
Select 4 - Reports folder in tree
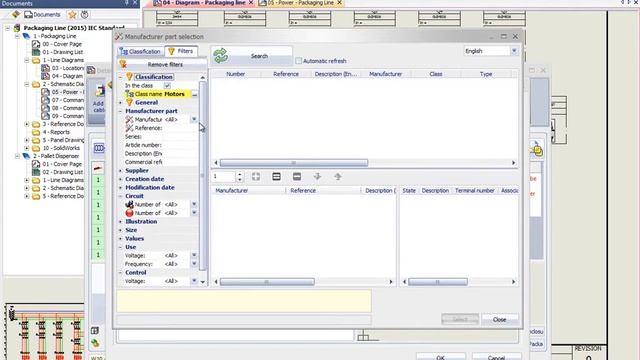[56, 132]
